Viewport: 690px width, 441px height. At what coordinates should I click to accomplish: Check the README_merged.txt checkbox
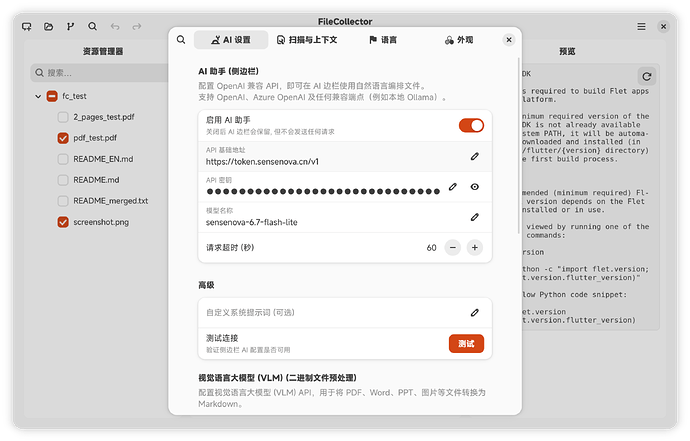63,201
